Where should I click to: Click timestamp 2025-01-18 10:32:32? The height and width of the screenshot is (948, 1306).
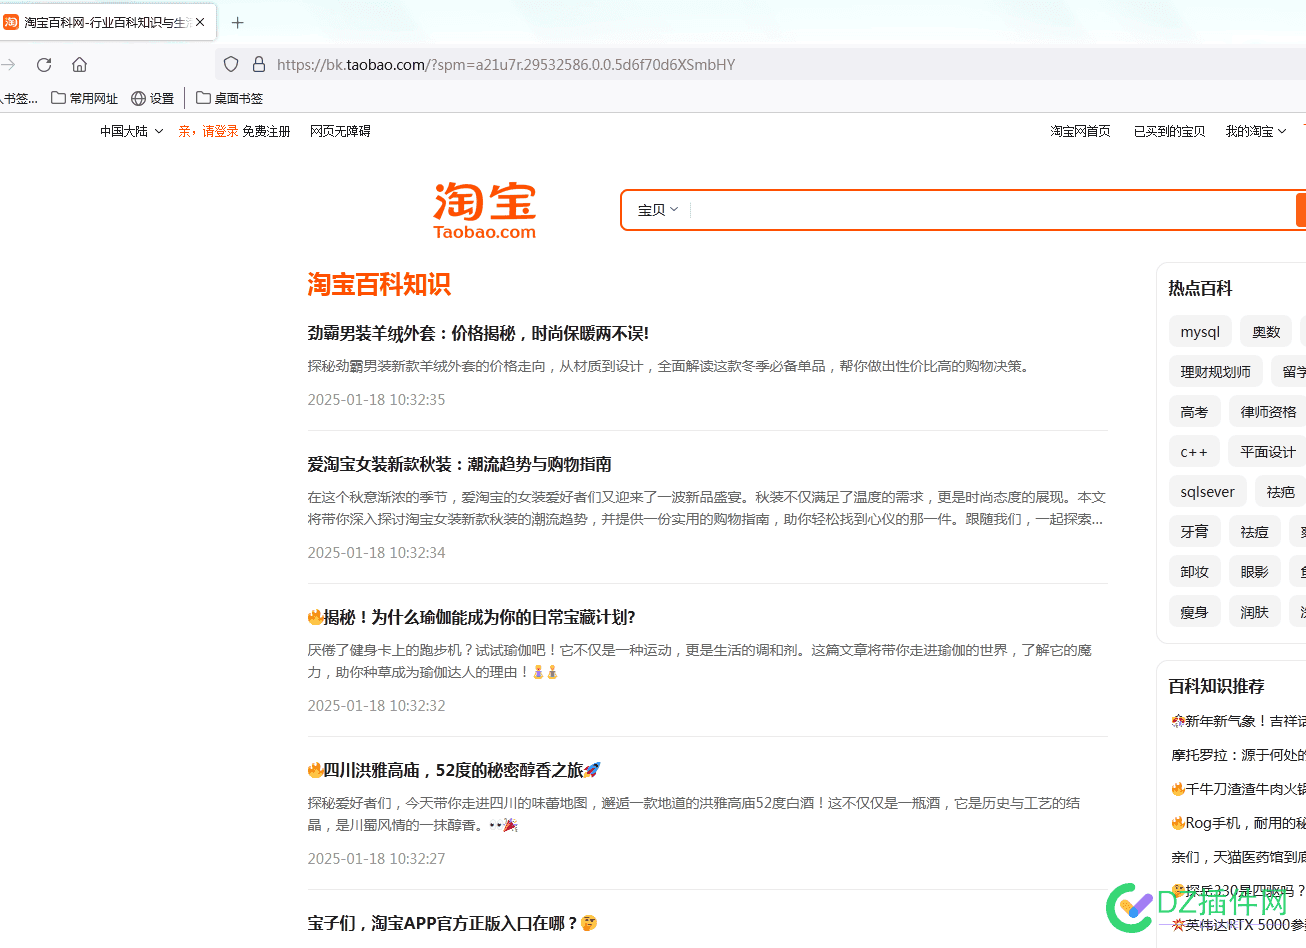376,706
